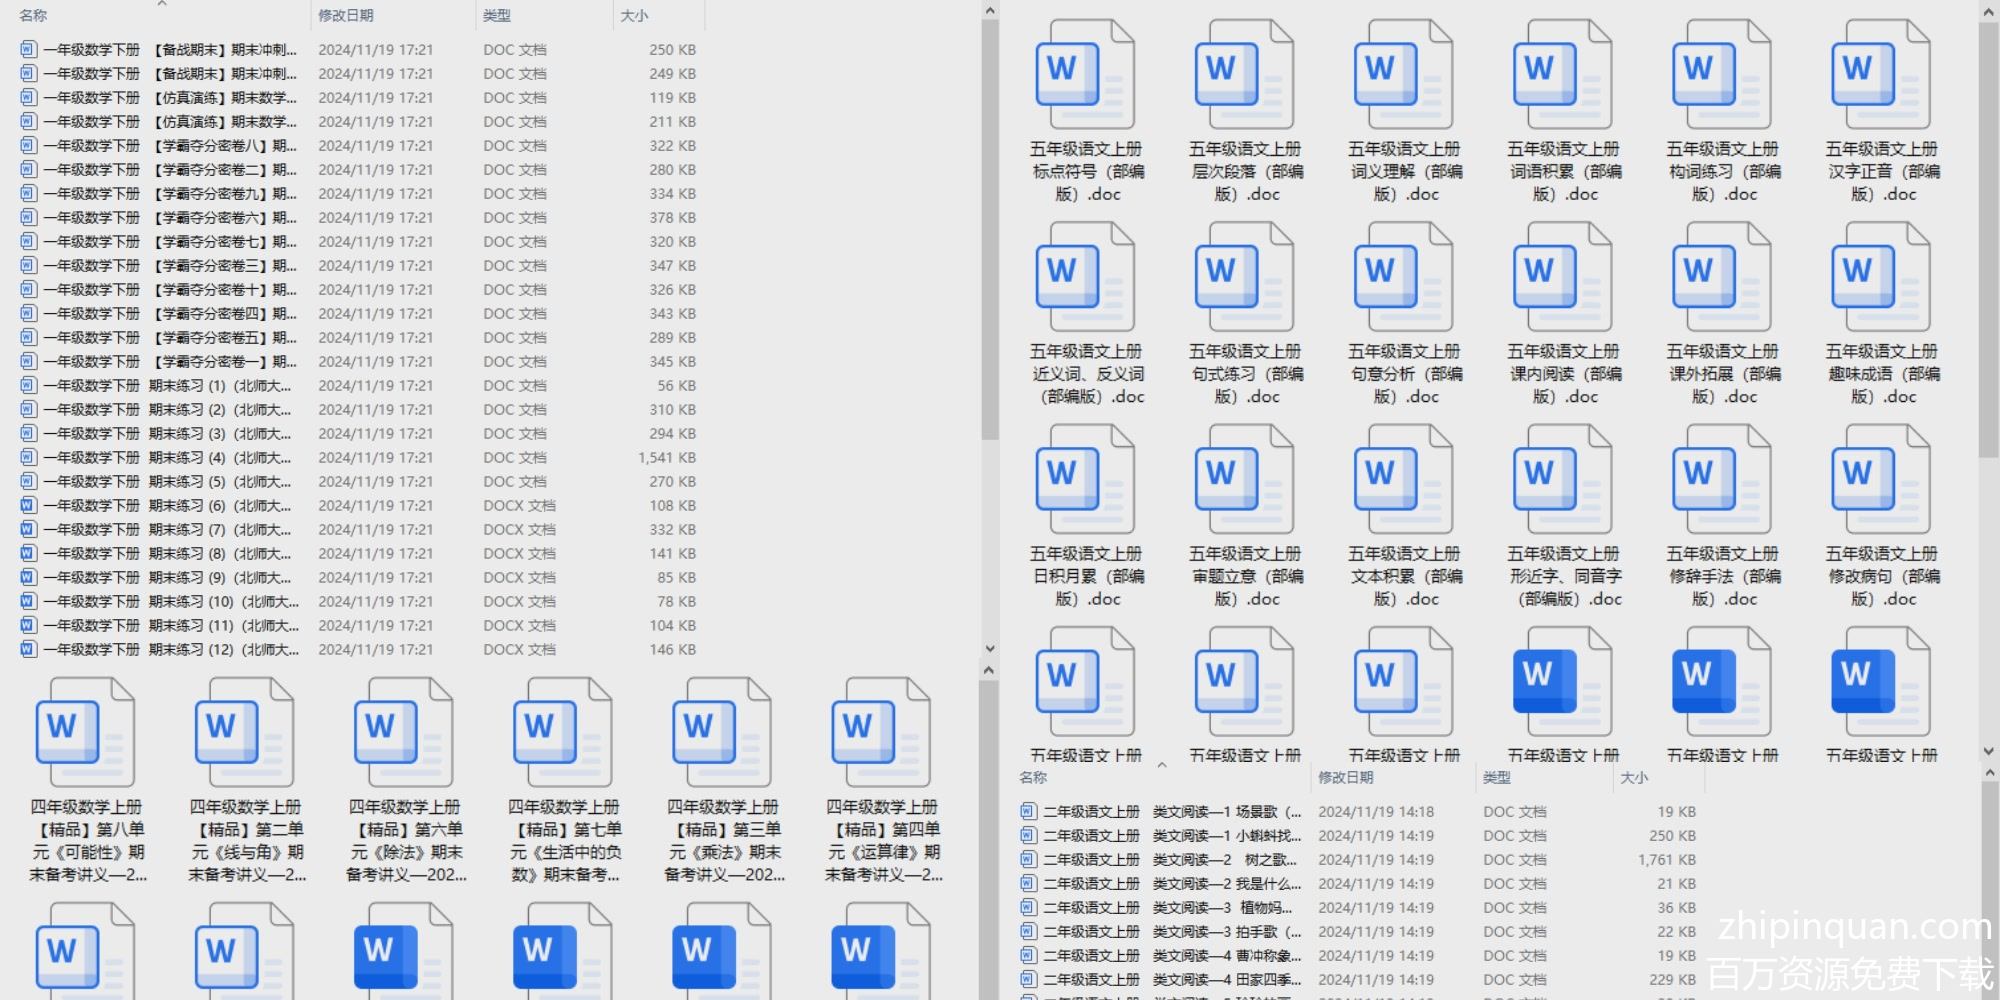Click sort arrow above 名称 in 一年级数学 list
Screen dimensions: 2000x1000
tap(162, 4)
